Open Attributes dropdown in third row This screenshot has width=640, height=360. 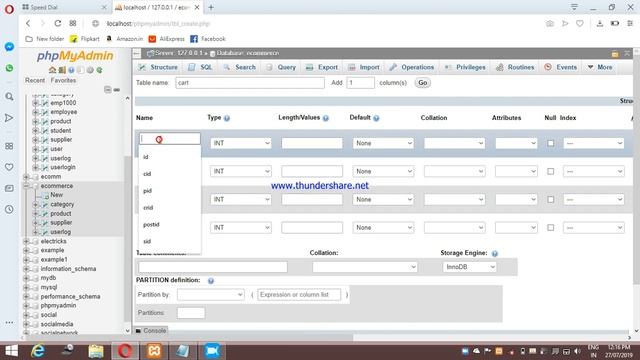[x=516, y=200]
